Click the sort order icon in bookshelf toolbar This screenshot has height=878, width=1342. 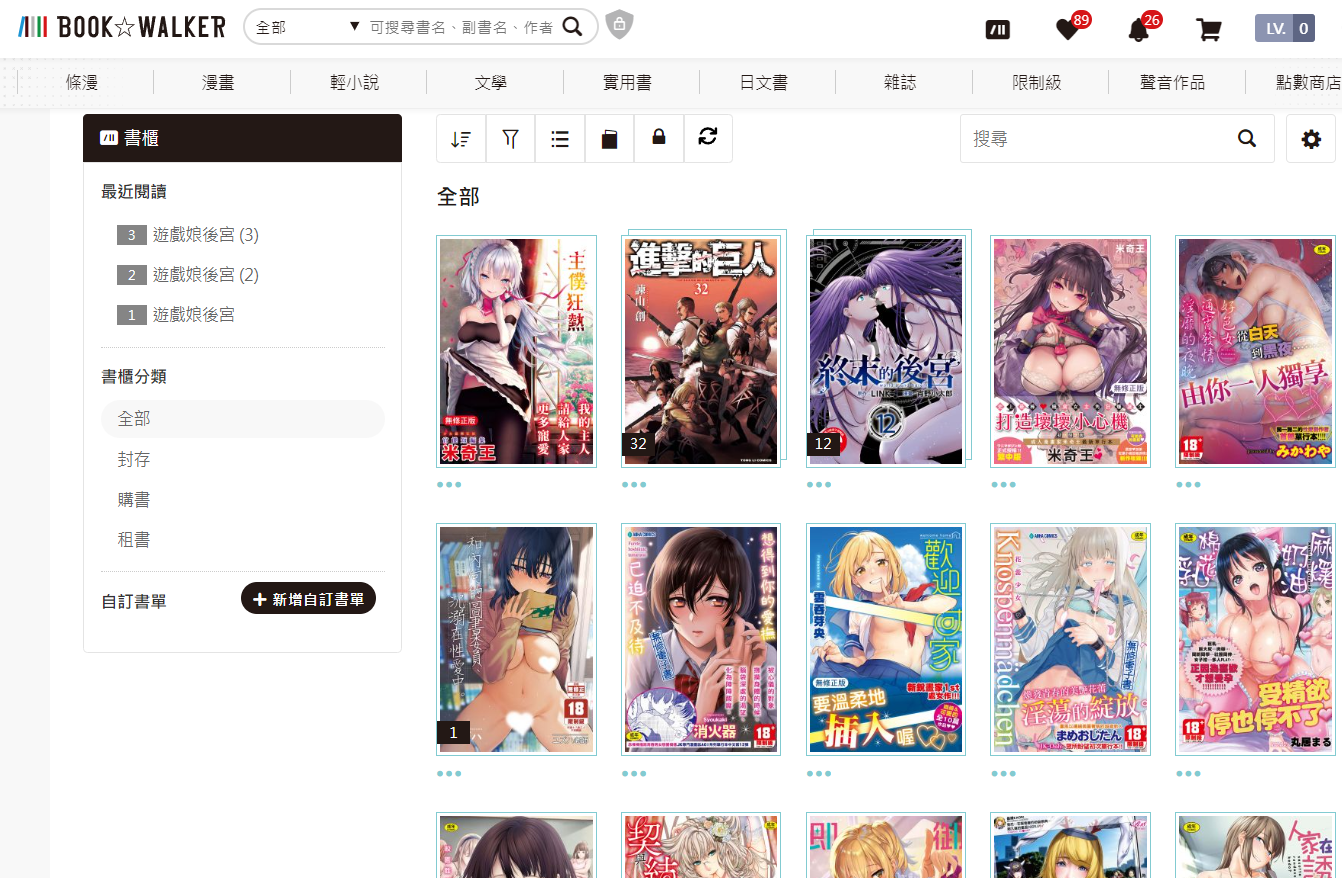pos(461,139)
